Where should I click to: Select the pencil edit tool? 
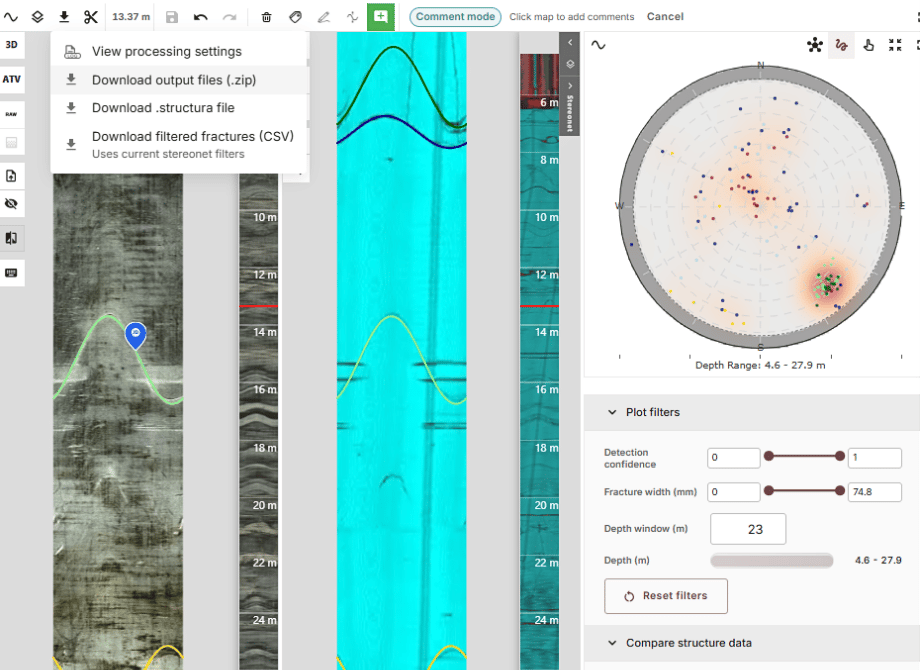tap(324, 17)
